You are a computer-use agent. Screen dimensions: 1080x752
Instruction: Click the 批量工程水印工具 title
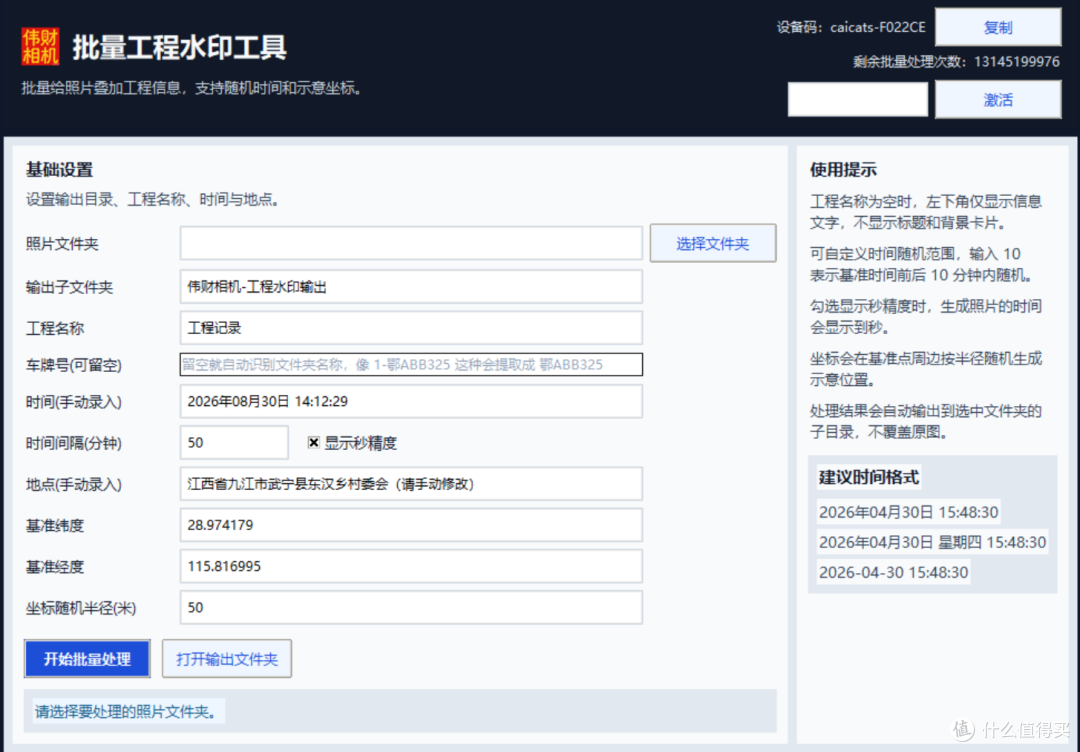pyautogui.click(x=179, y=47)
